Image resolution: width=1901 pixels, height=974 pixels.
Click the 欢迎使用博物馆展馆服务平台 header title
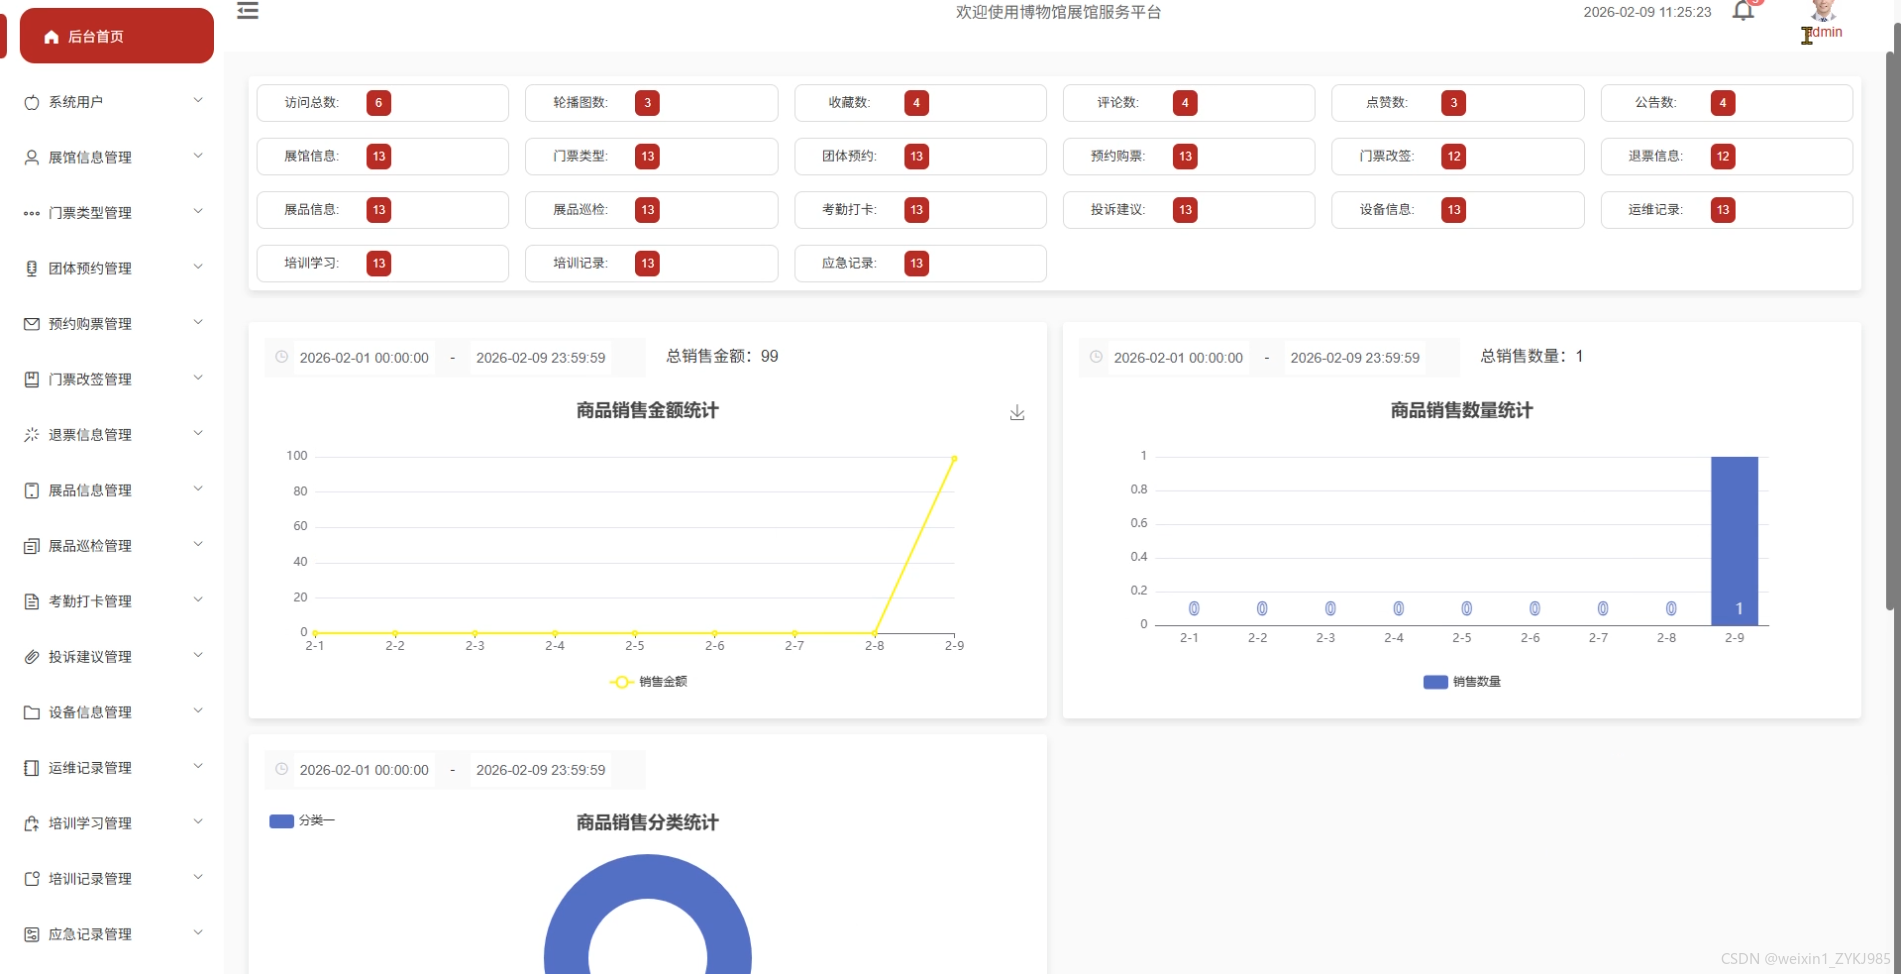point(1058,12)
